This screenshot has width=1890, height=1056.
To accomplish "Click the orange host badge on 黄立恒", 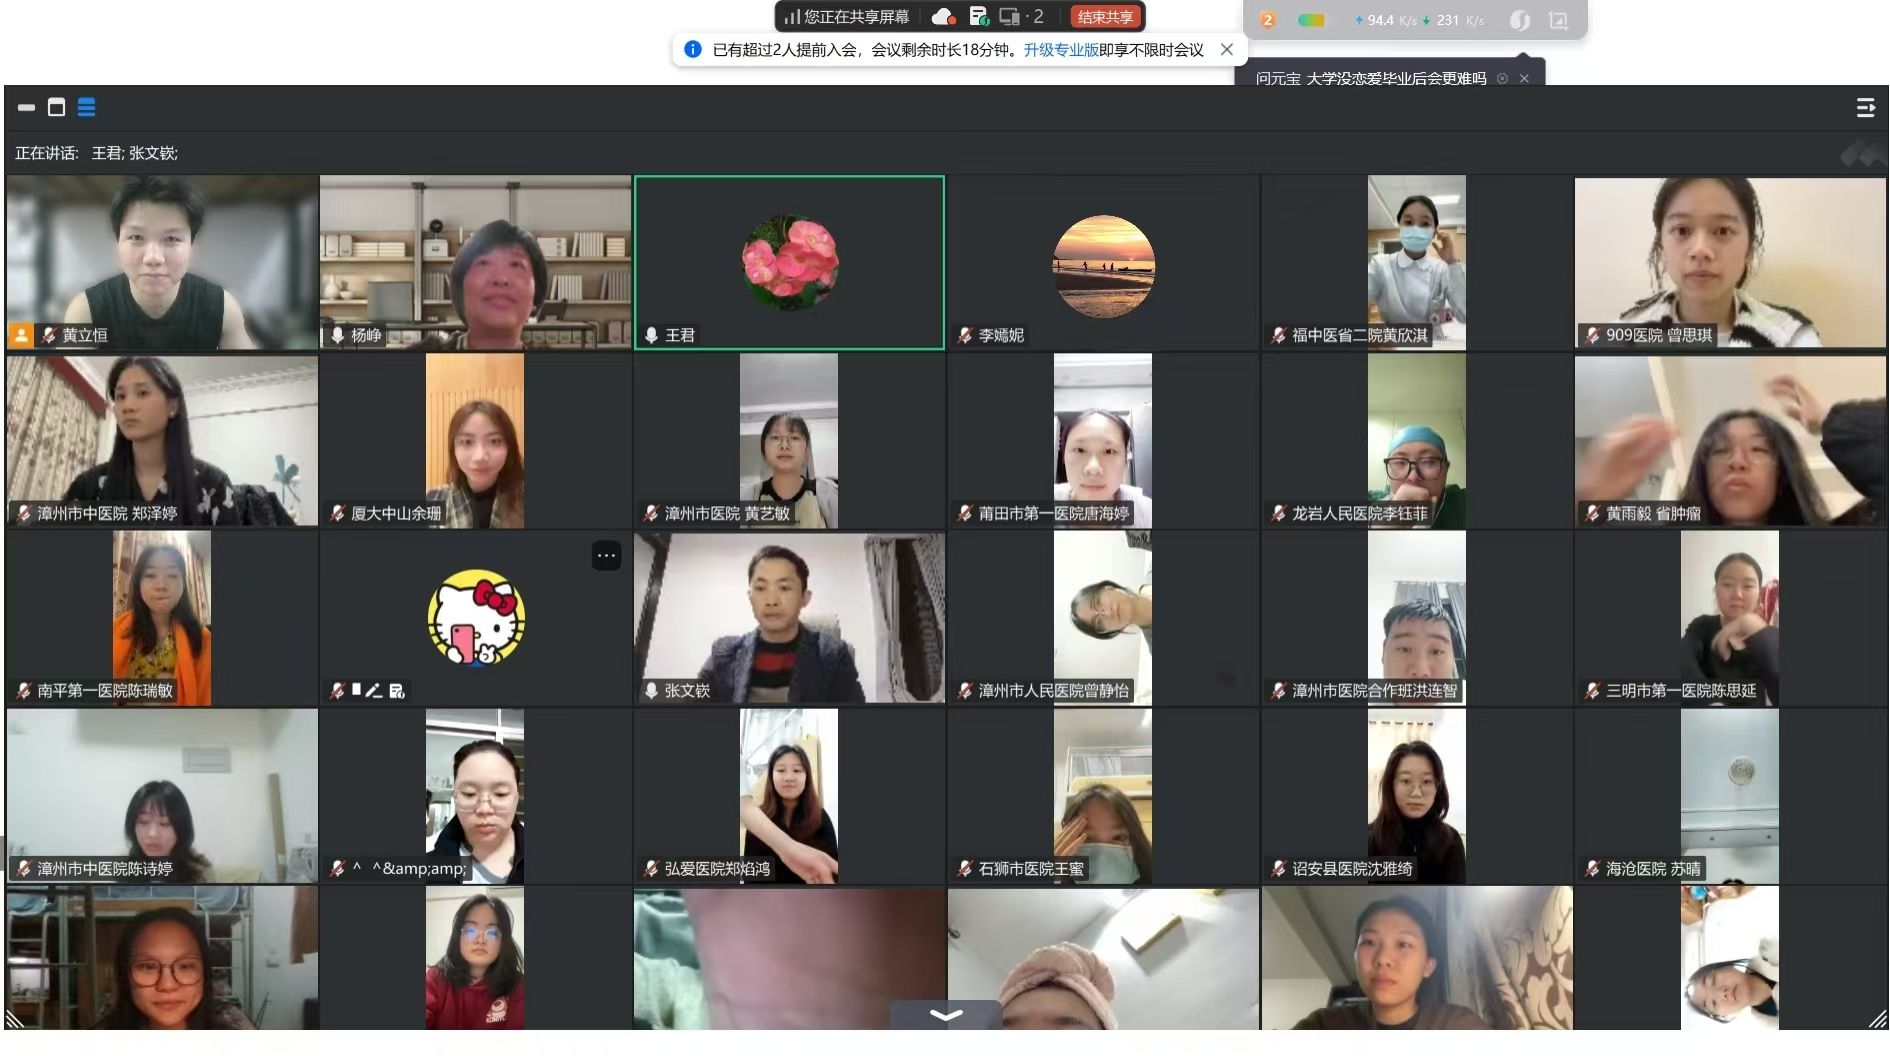I will tap(21, 335).
